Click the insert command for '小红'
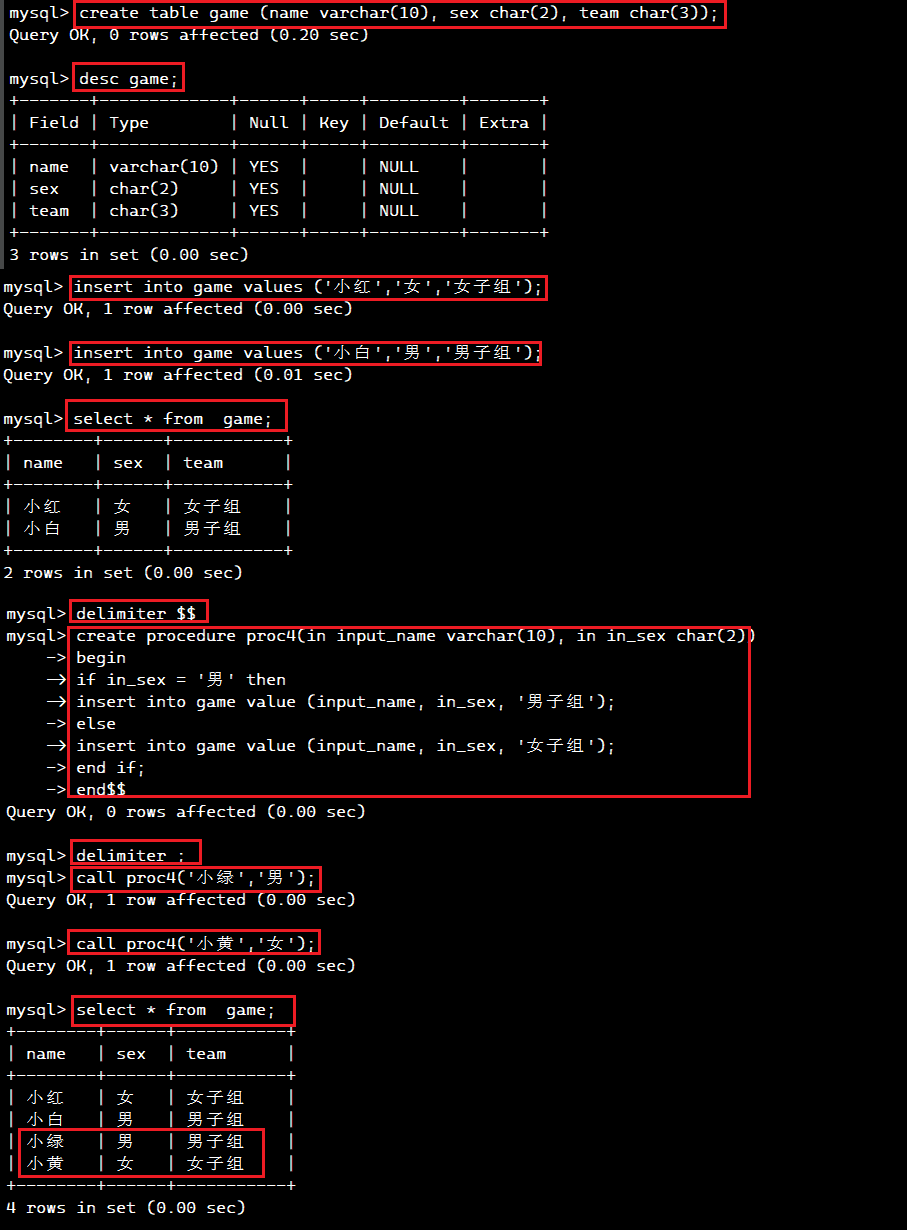The width and height of the screenshot is (907, 1230). pyautogui.click(x=308, y=288)
